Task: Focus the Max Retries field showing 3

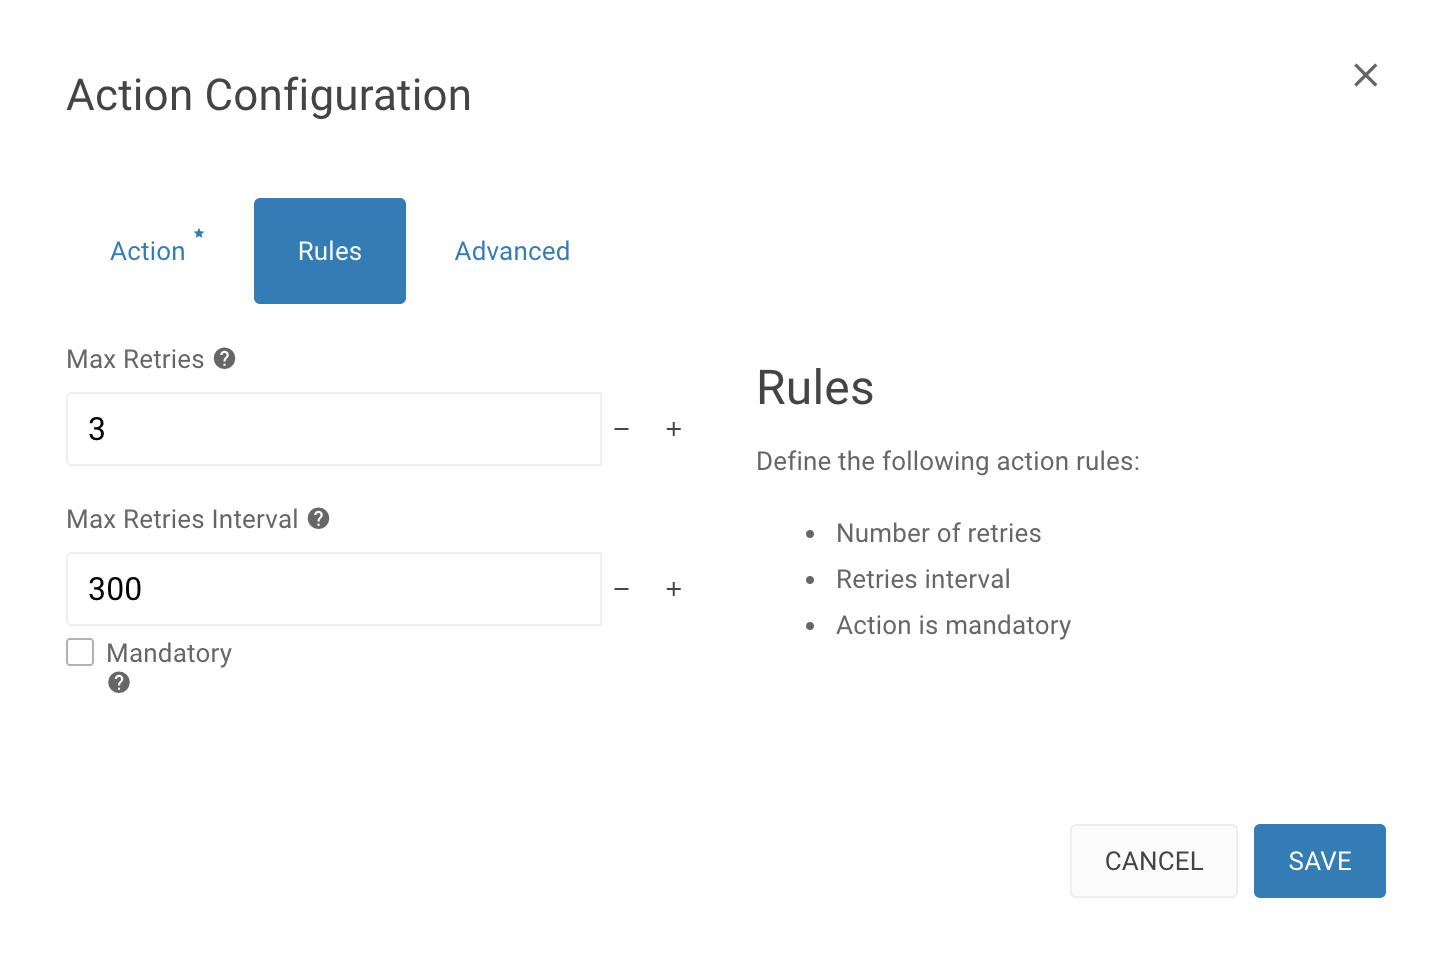Action: tap(334, 429)
